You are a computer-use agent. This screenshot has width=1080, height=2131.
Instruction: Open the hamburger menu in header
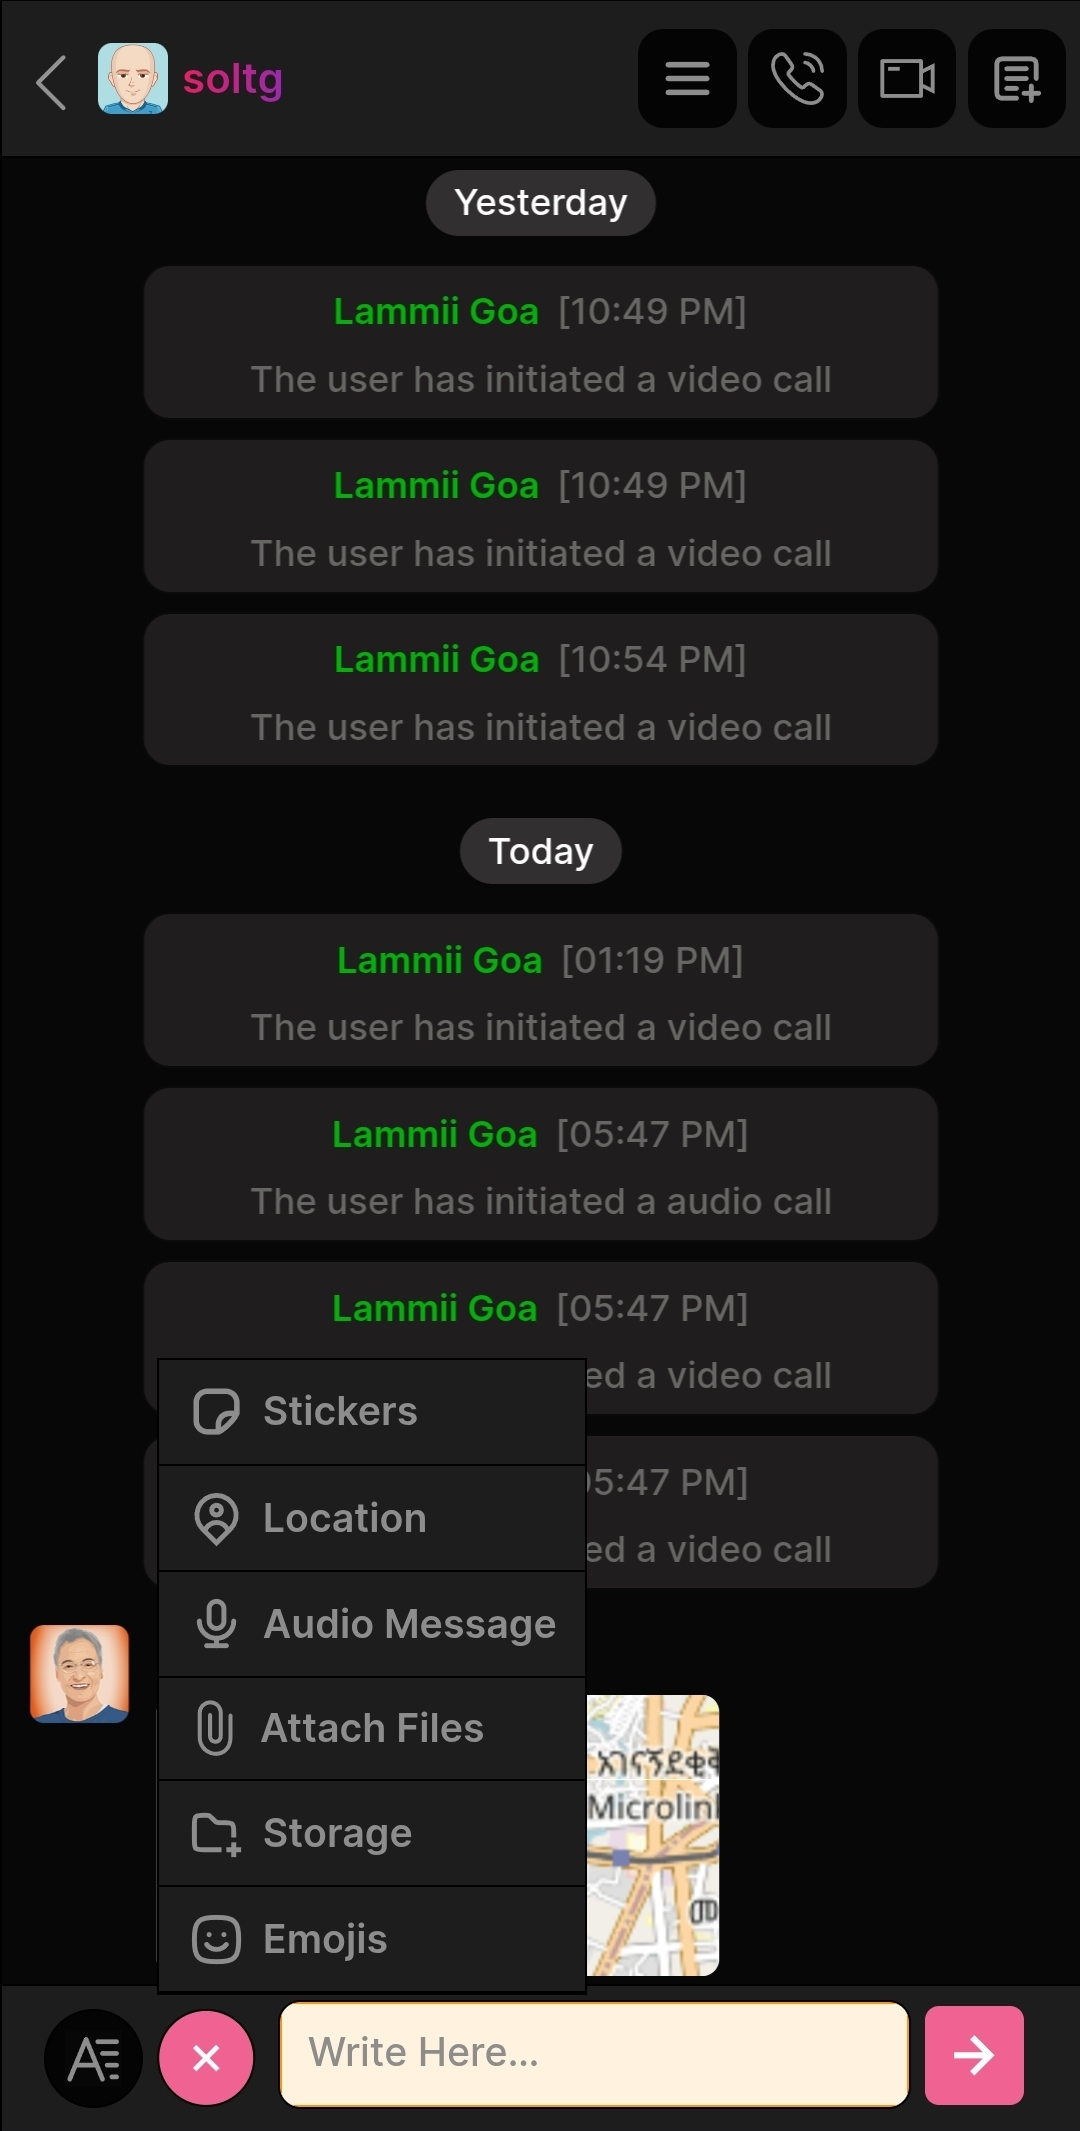click(687, 79)
